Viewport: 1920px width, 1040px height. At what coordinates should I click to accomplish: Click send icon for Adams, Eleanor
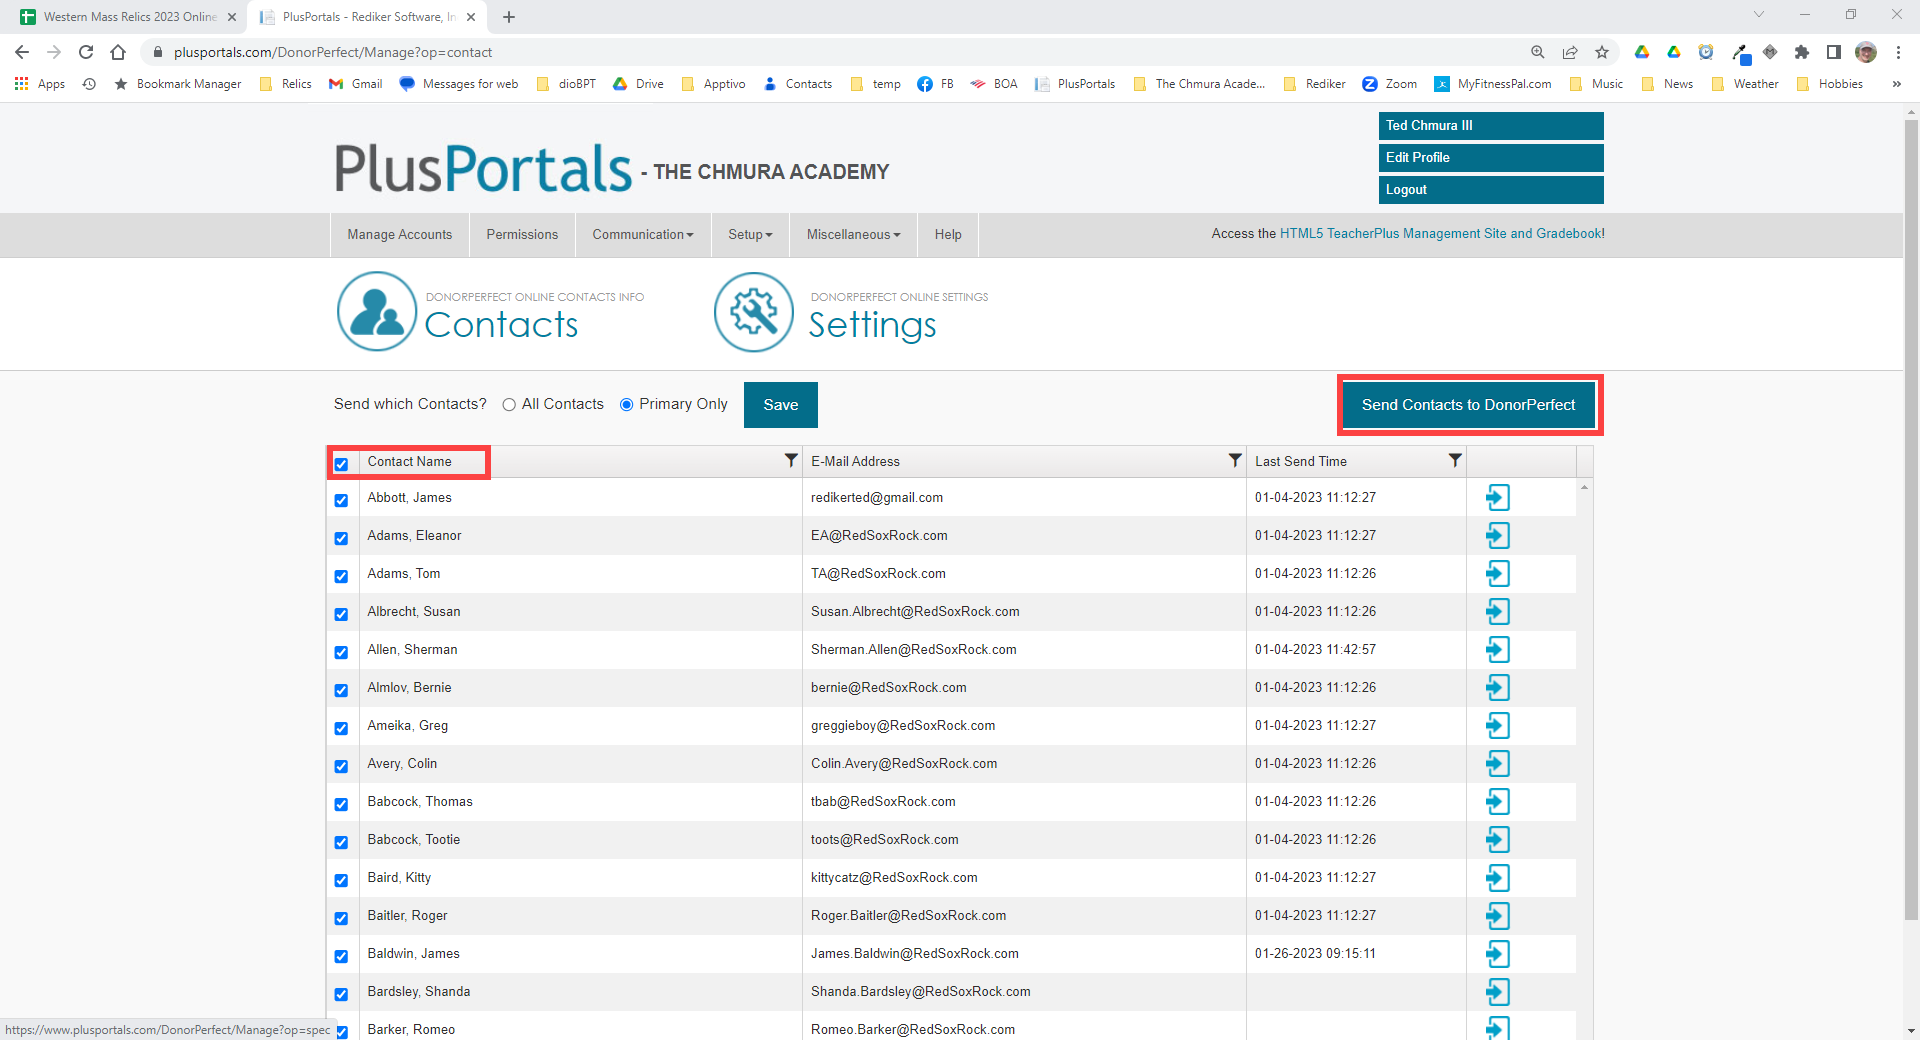[1497, 535]
